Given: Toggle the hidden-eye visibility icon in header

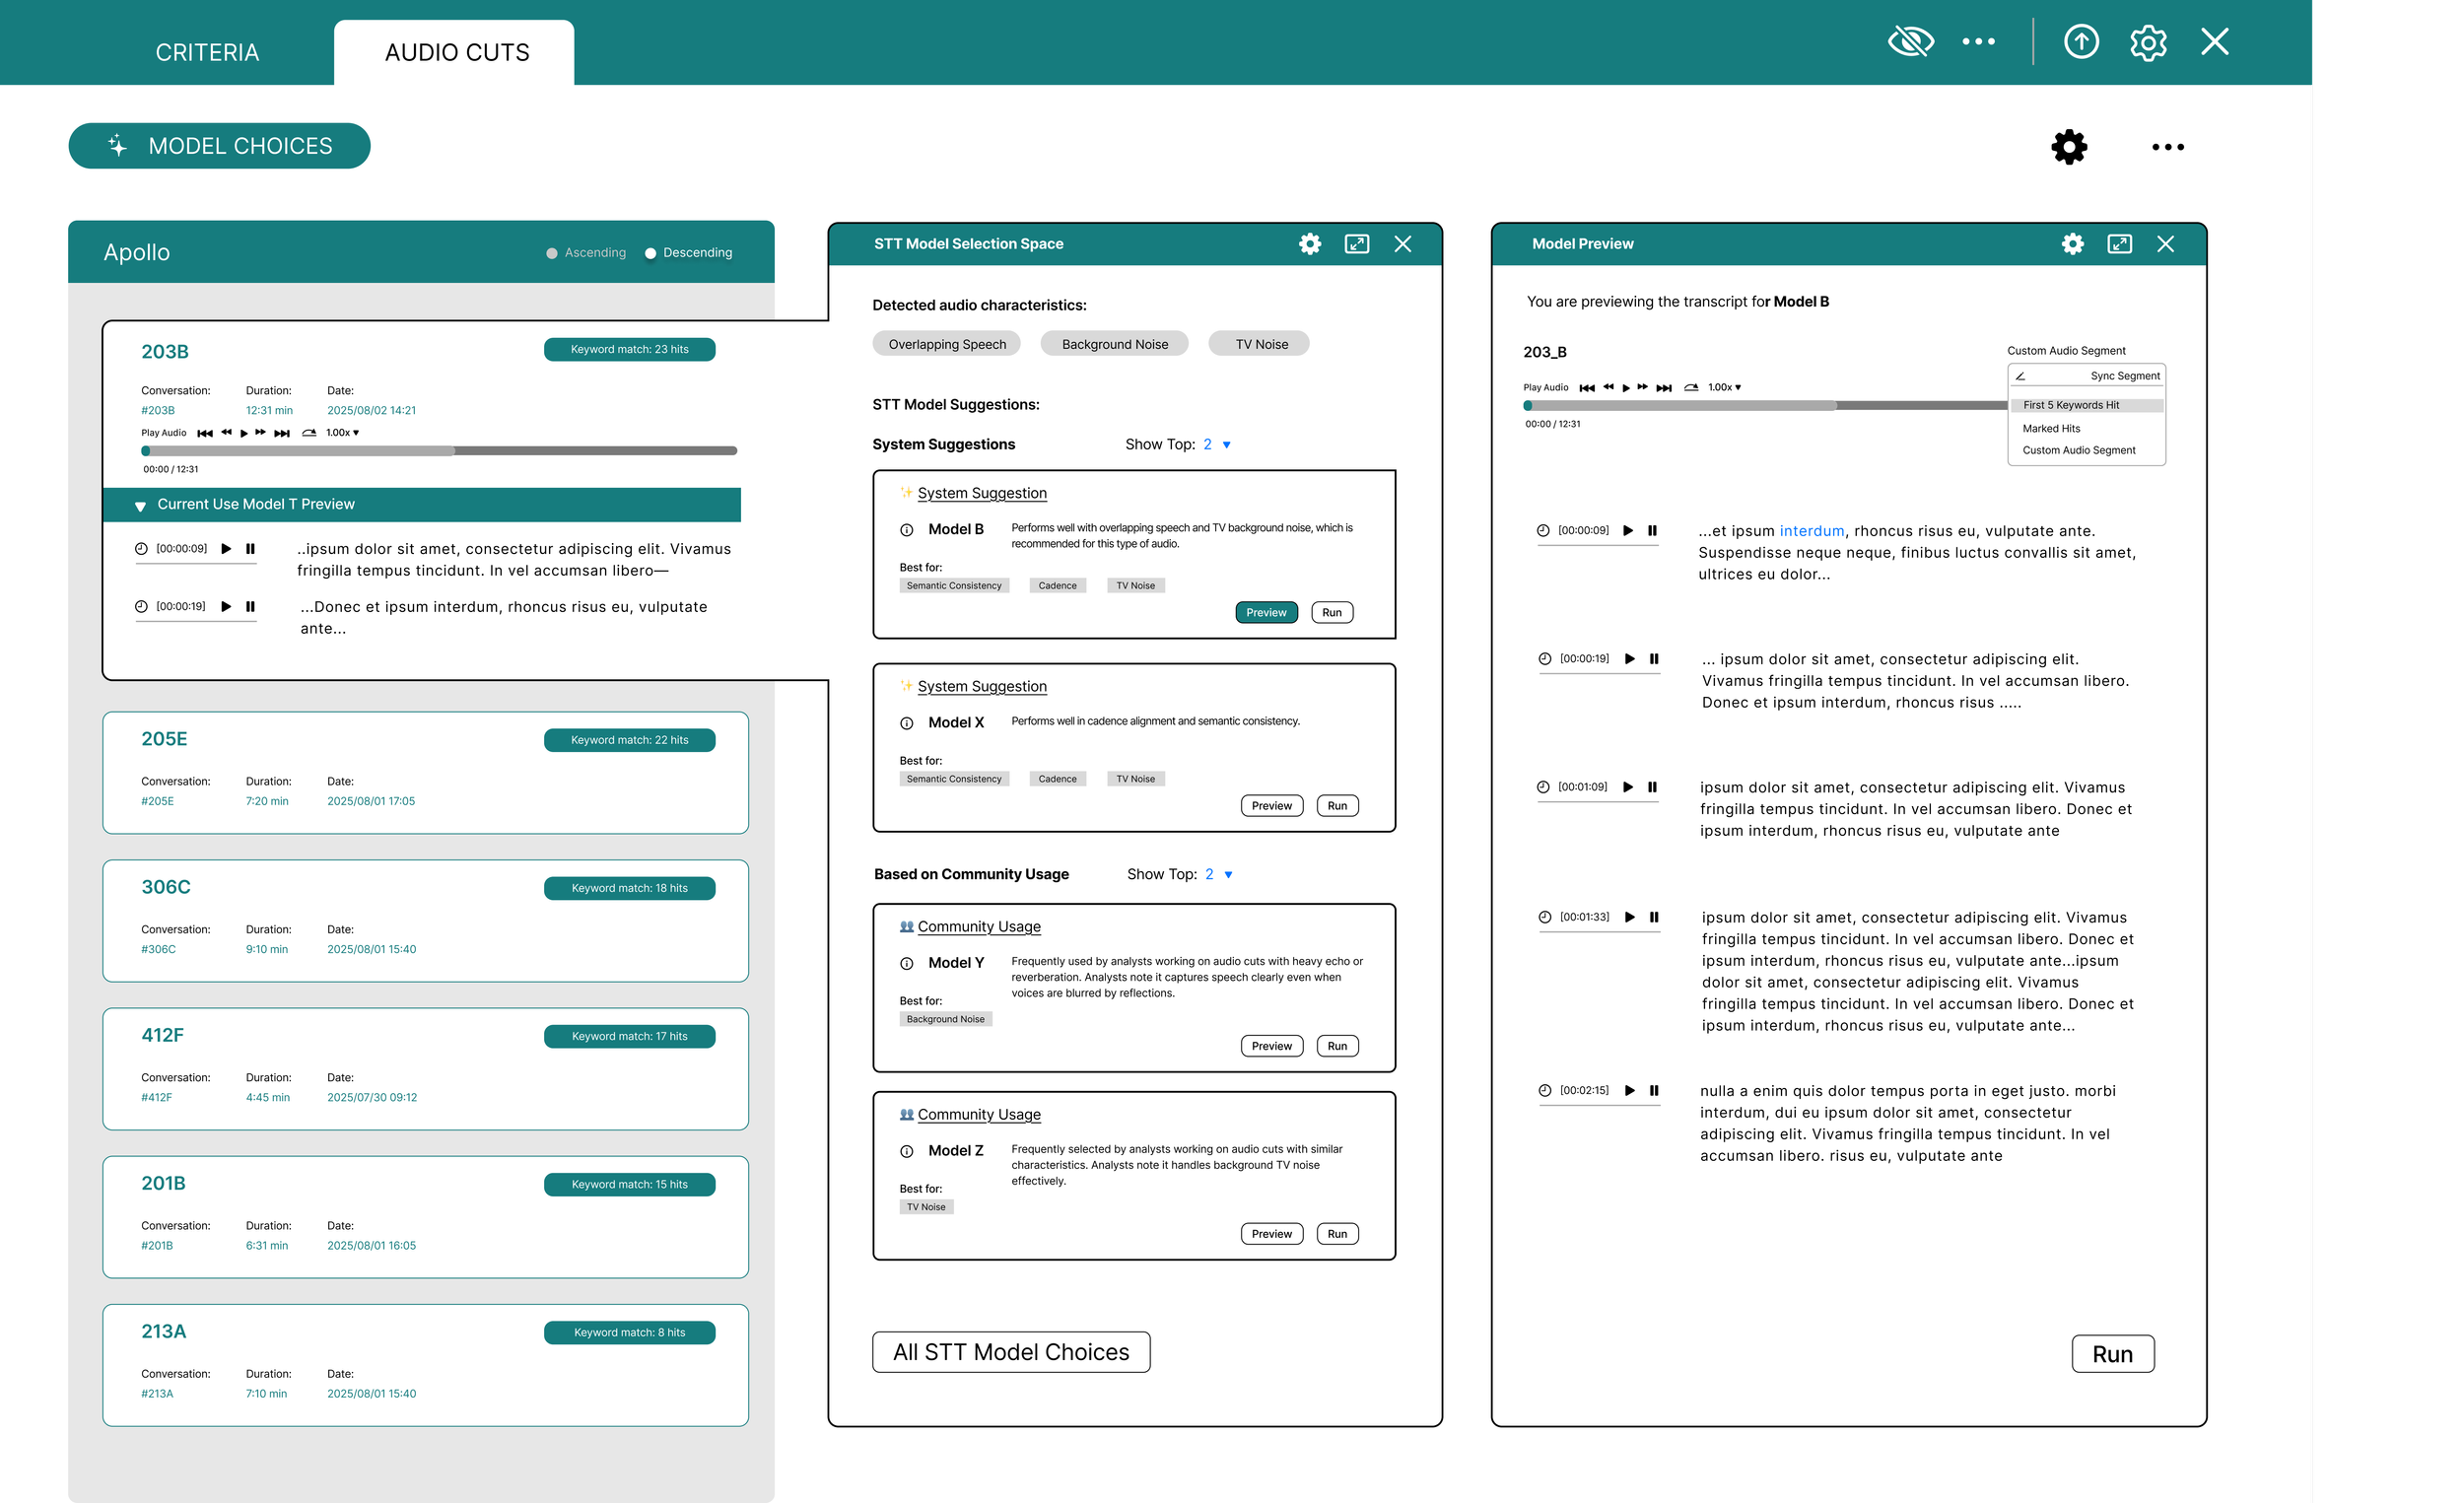Looking at the screenshot, I should click(1910, 42).
